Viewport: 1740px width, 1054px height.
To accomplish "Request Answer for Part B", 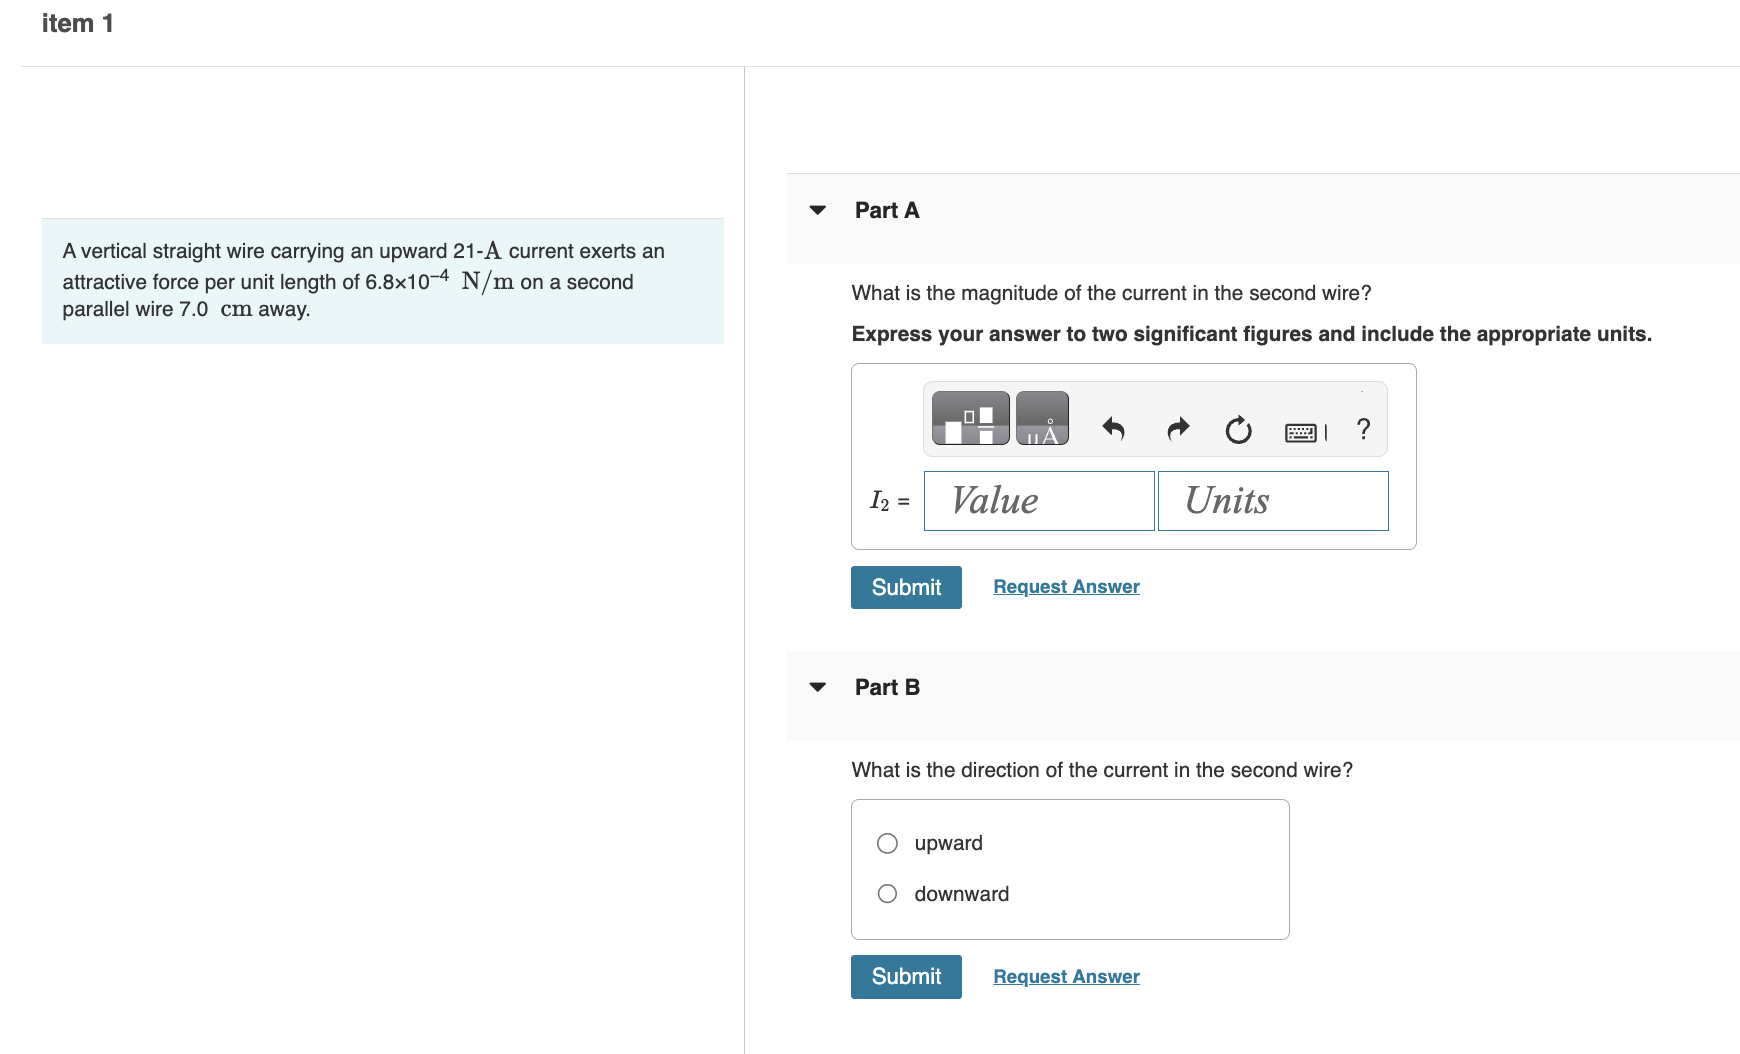I will [1066, 977].
